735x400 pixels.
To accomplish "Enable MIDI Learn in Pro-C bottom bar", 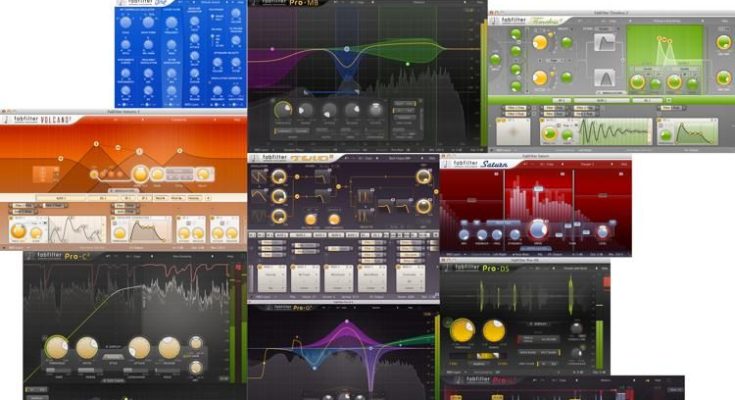I will 37,388.
